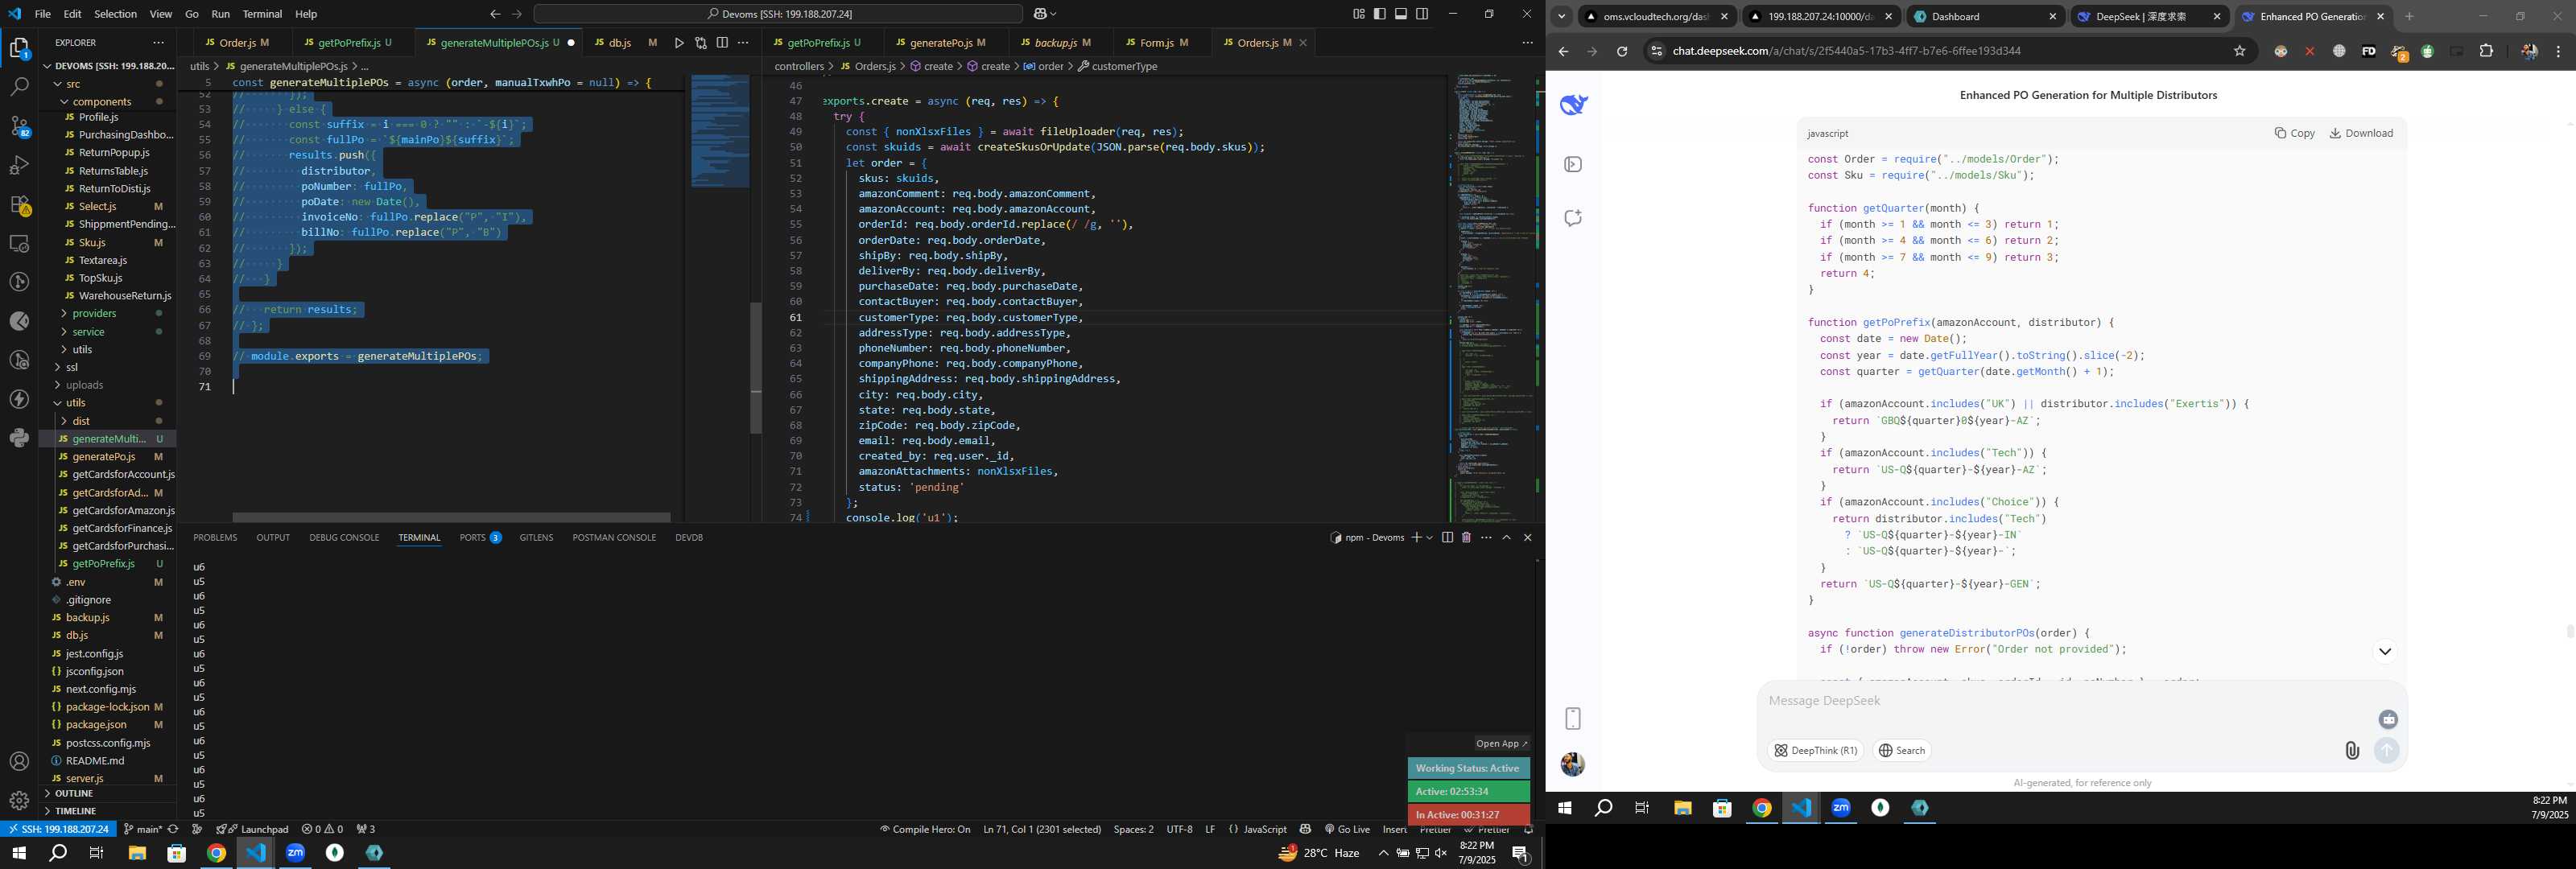Open Extensions view in activity bar

point(19,204)
